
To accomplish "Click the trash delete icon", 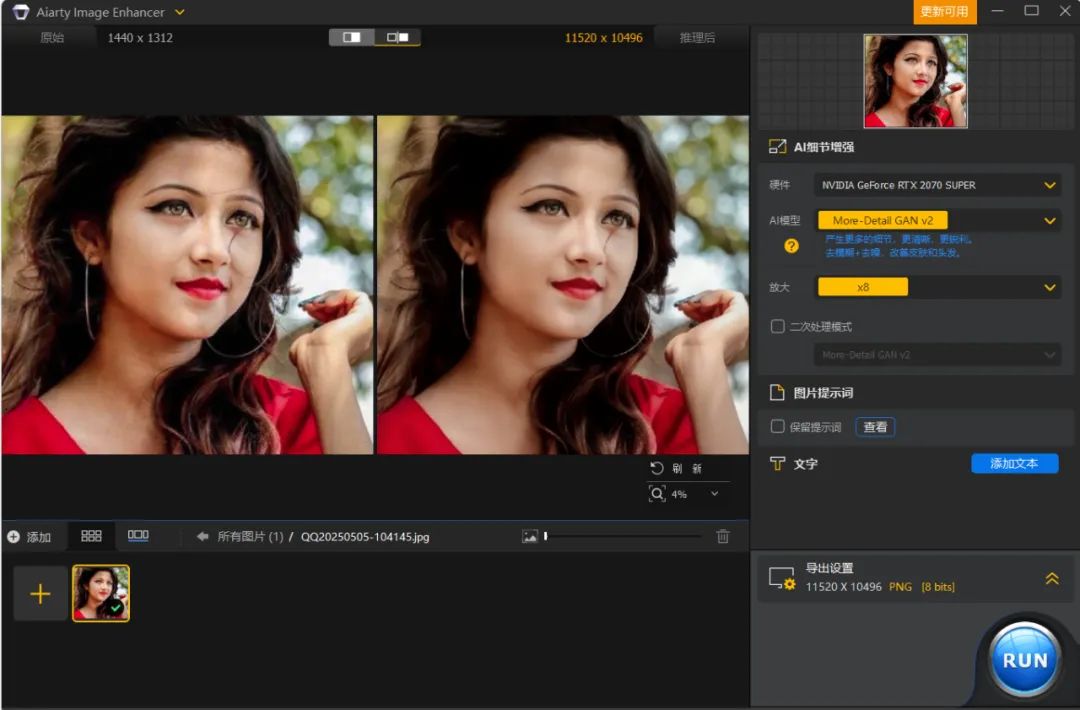I will 723,536.
